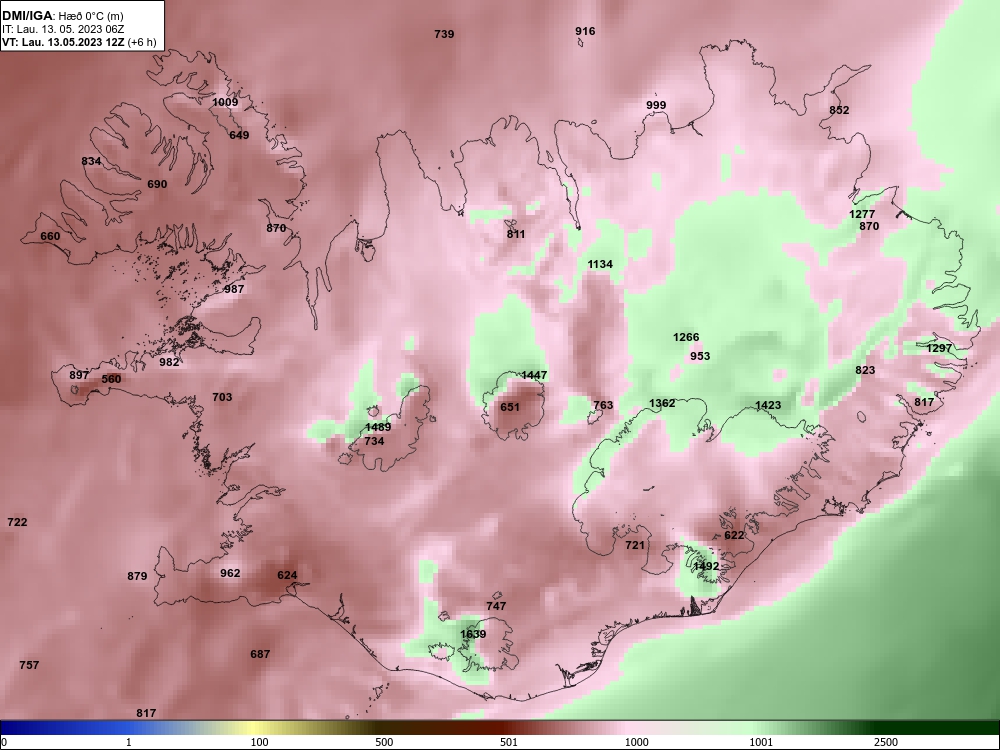
Task: Click the 1297 value label
Action: 939,348
